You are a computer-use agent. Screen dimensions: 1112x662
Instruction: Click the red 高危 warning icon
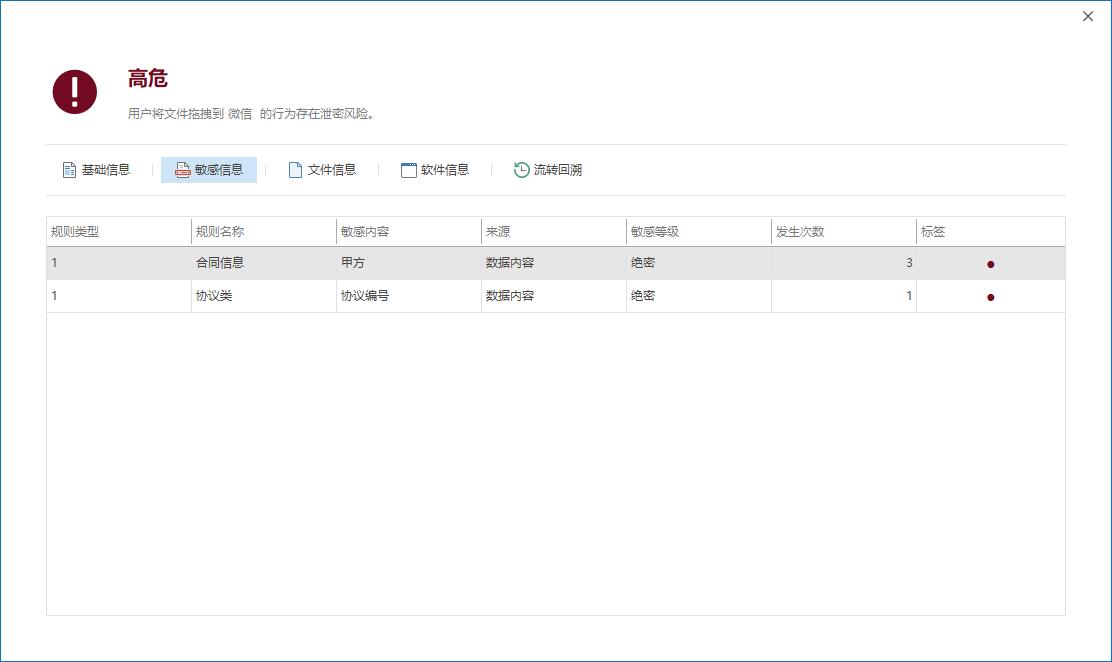75,92
